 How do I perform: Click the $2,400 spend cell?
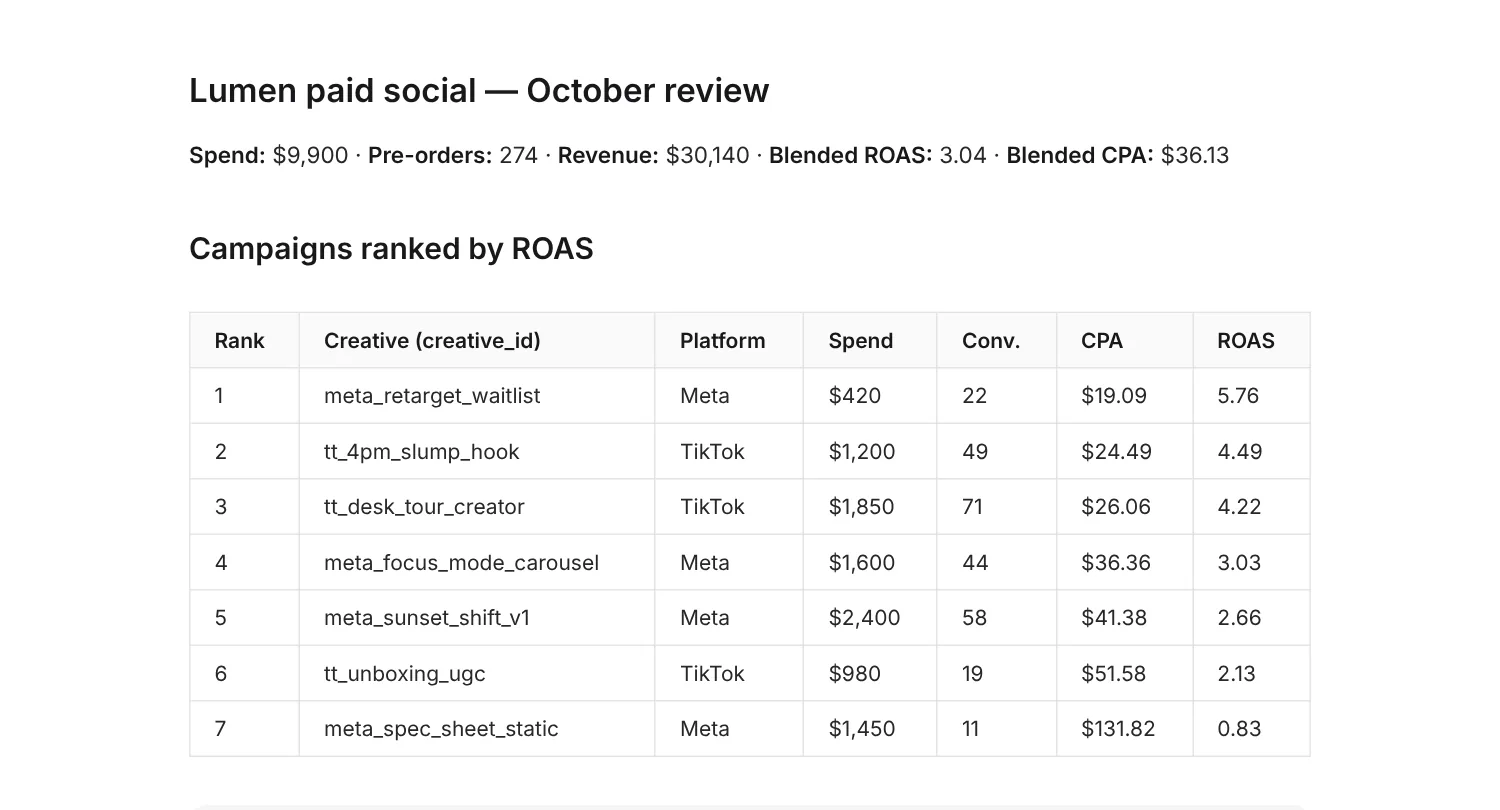pyautogui.click(x=870, y=618)
